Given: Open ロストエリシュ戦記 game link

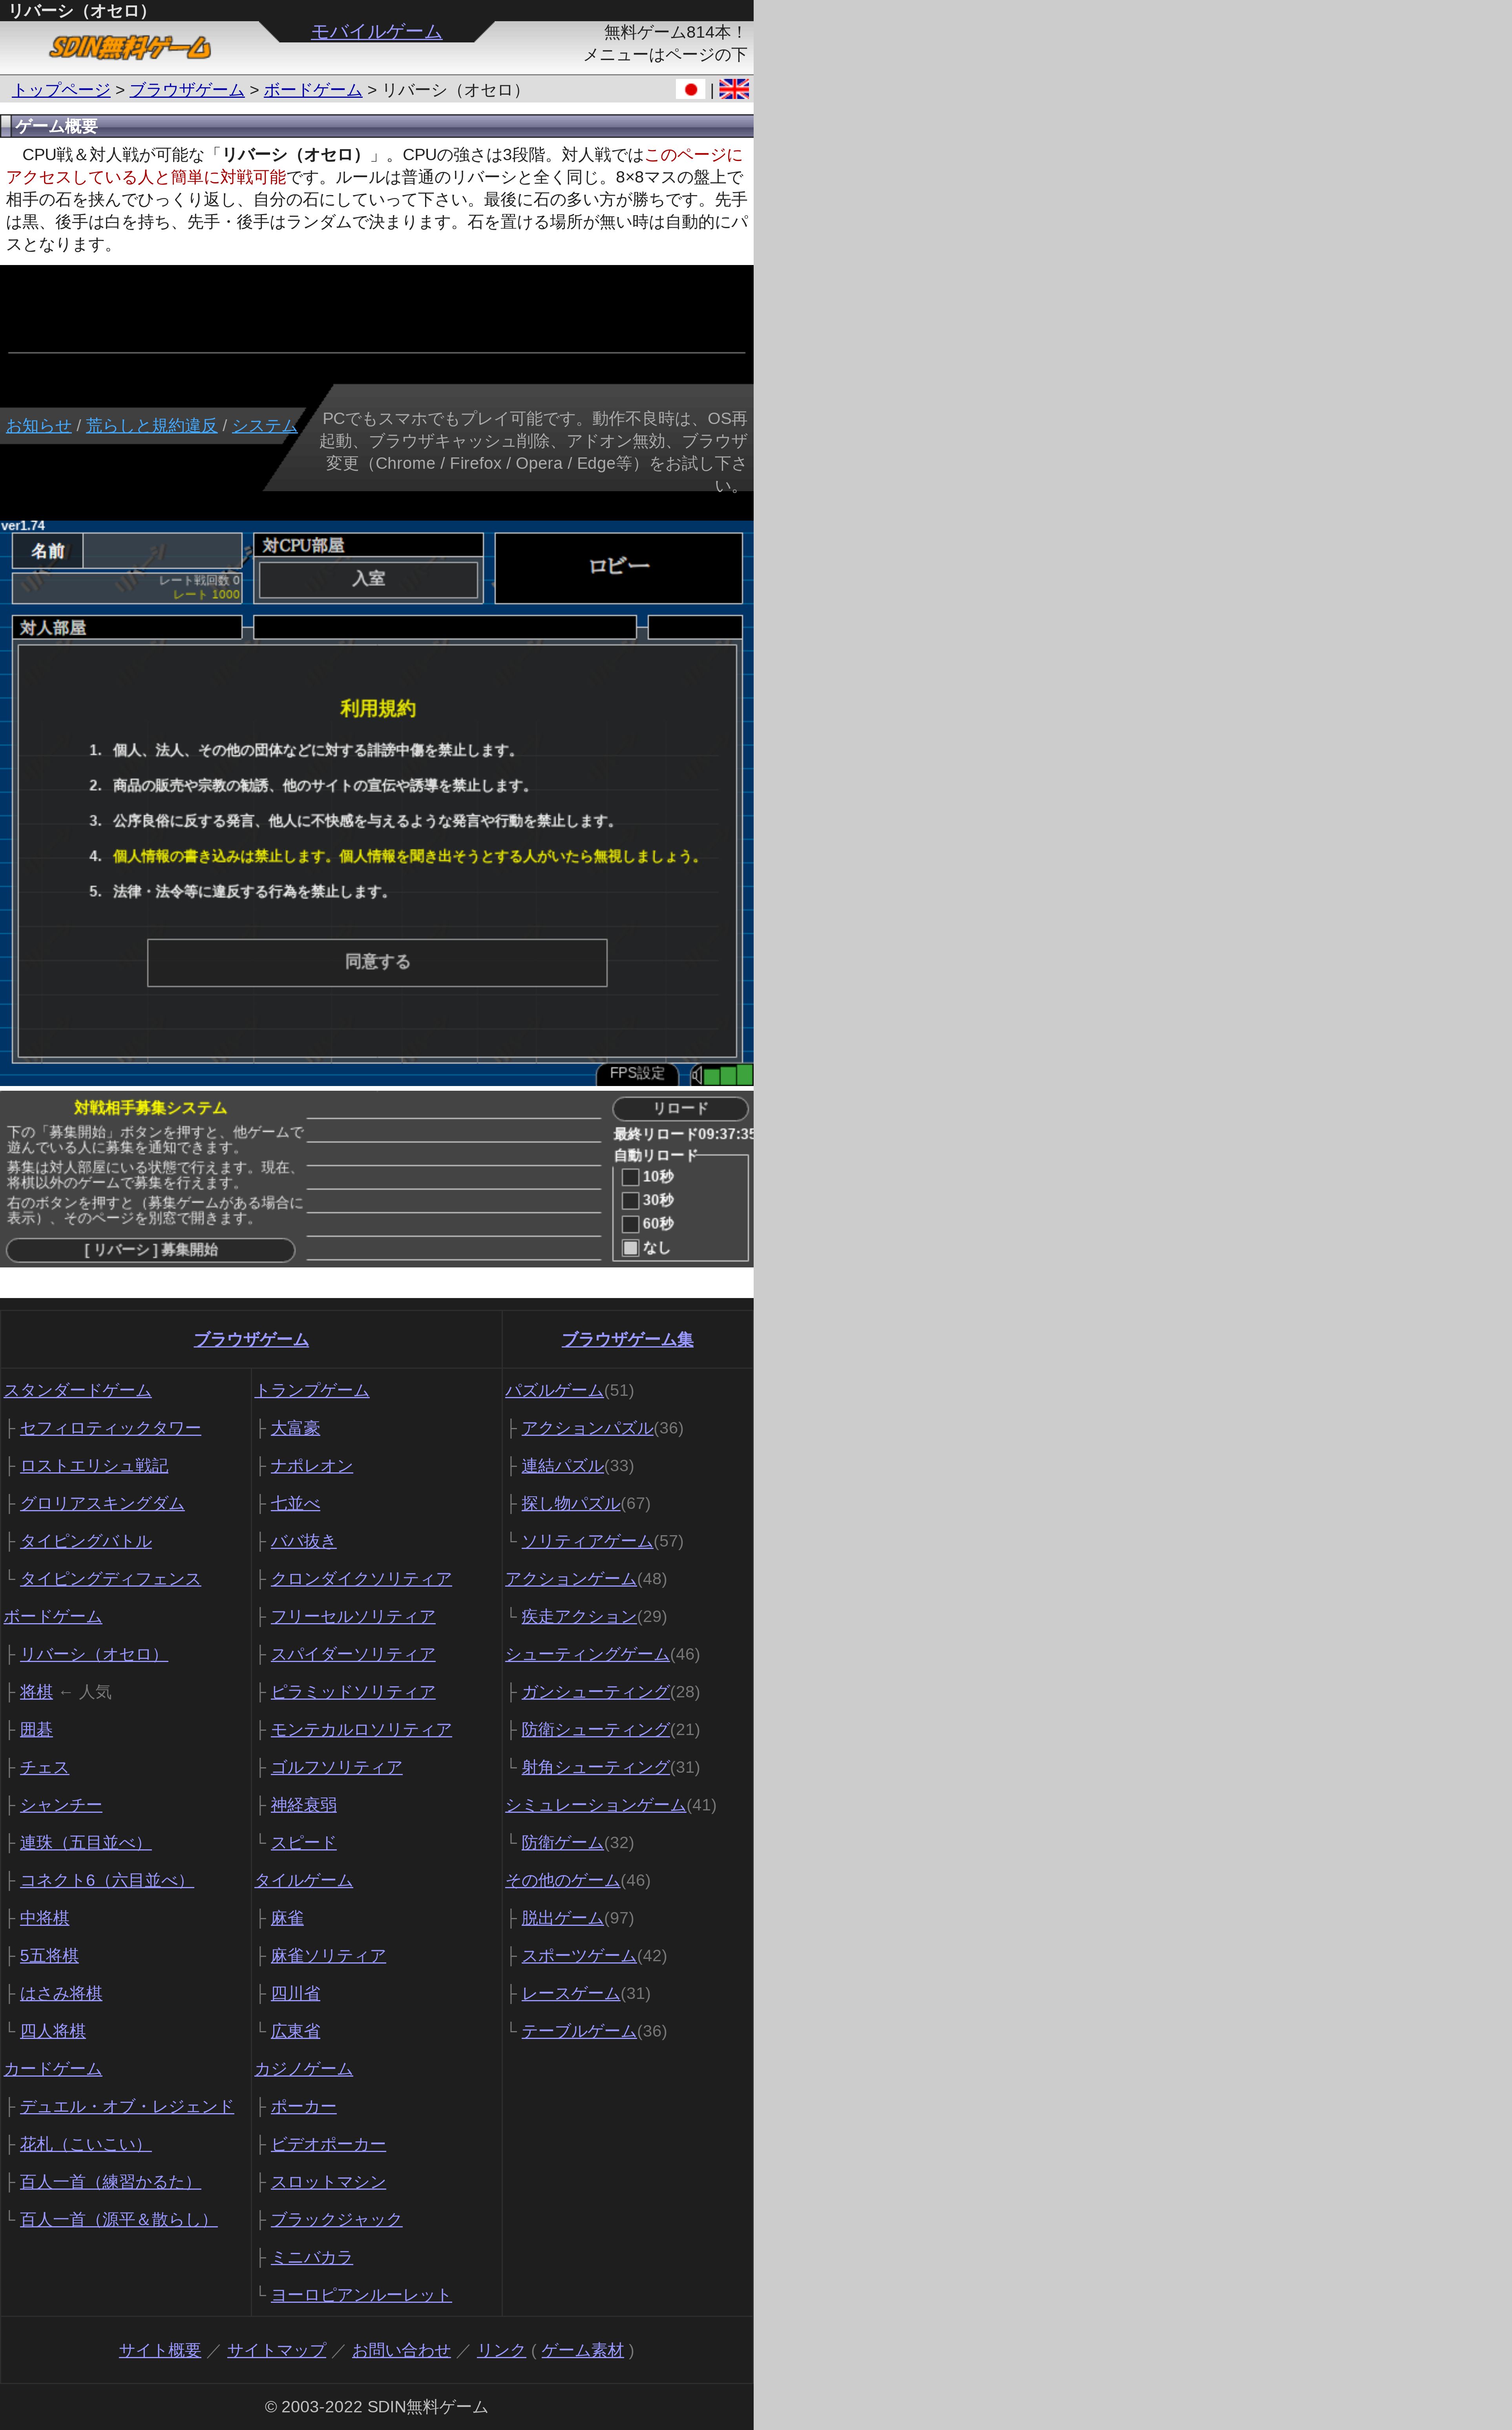Looking at the screenshot, I should coord(94,1466).
